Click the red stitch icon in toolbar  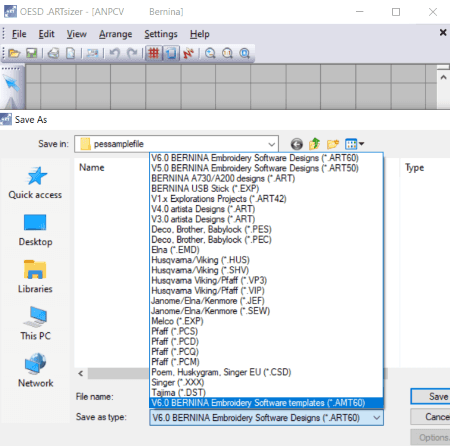[188, 53]
